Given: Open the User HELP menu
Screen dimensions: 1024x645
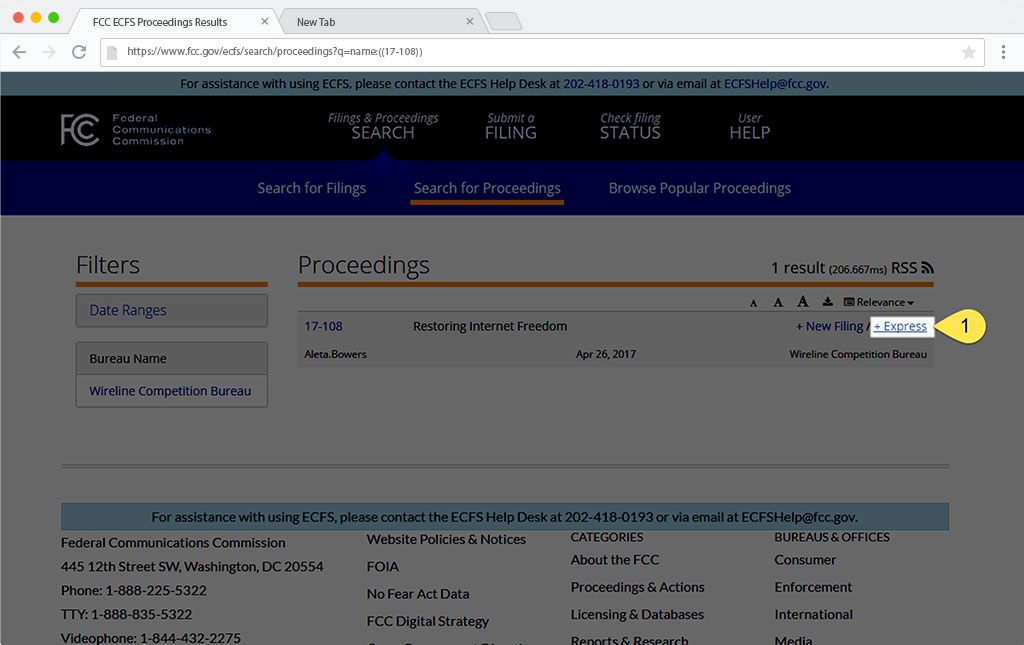Looking at the screenshot, I should tap(750, 126).
